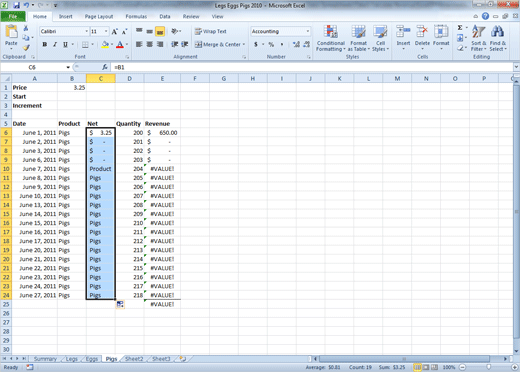The image size is (520, 372).
Task: Select column C header
Action: click(101, 79)
